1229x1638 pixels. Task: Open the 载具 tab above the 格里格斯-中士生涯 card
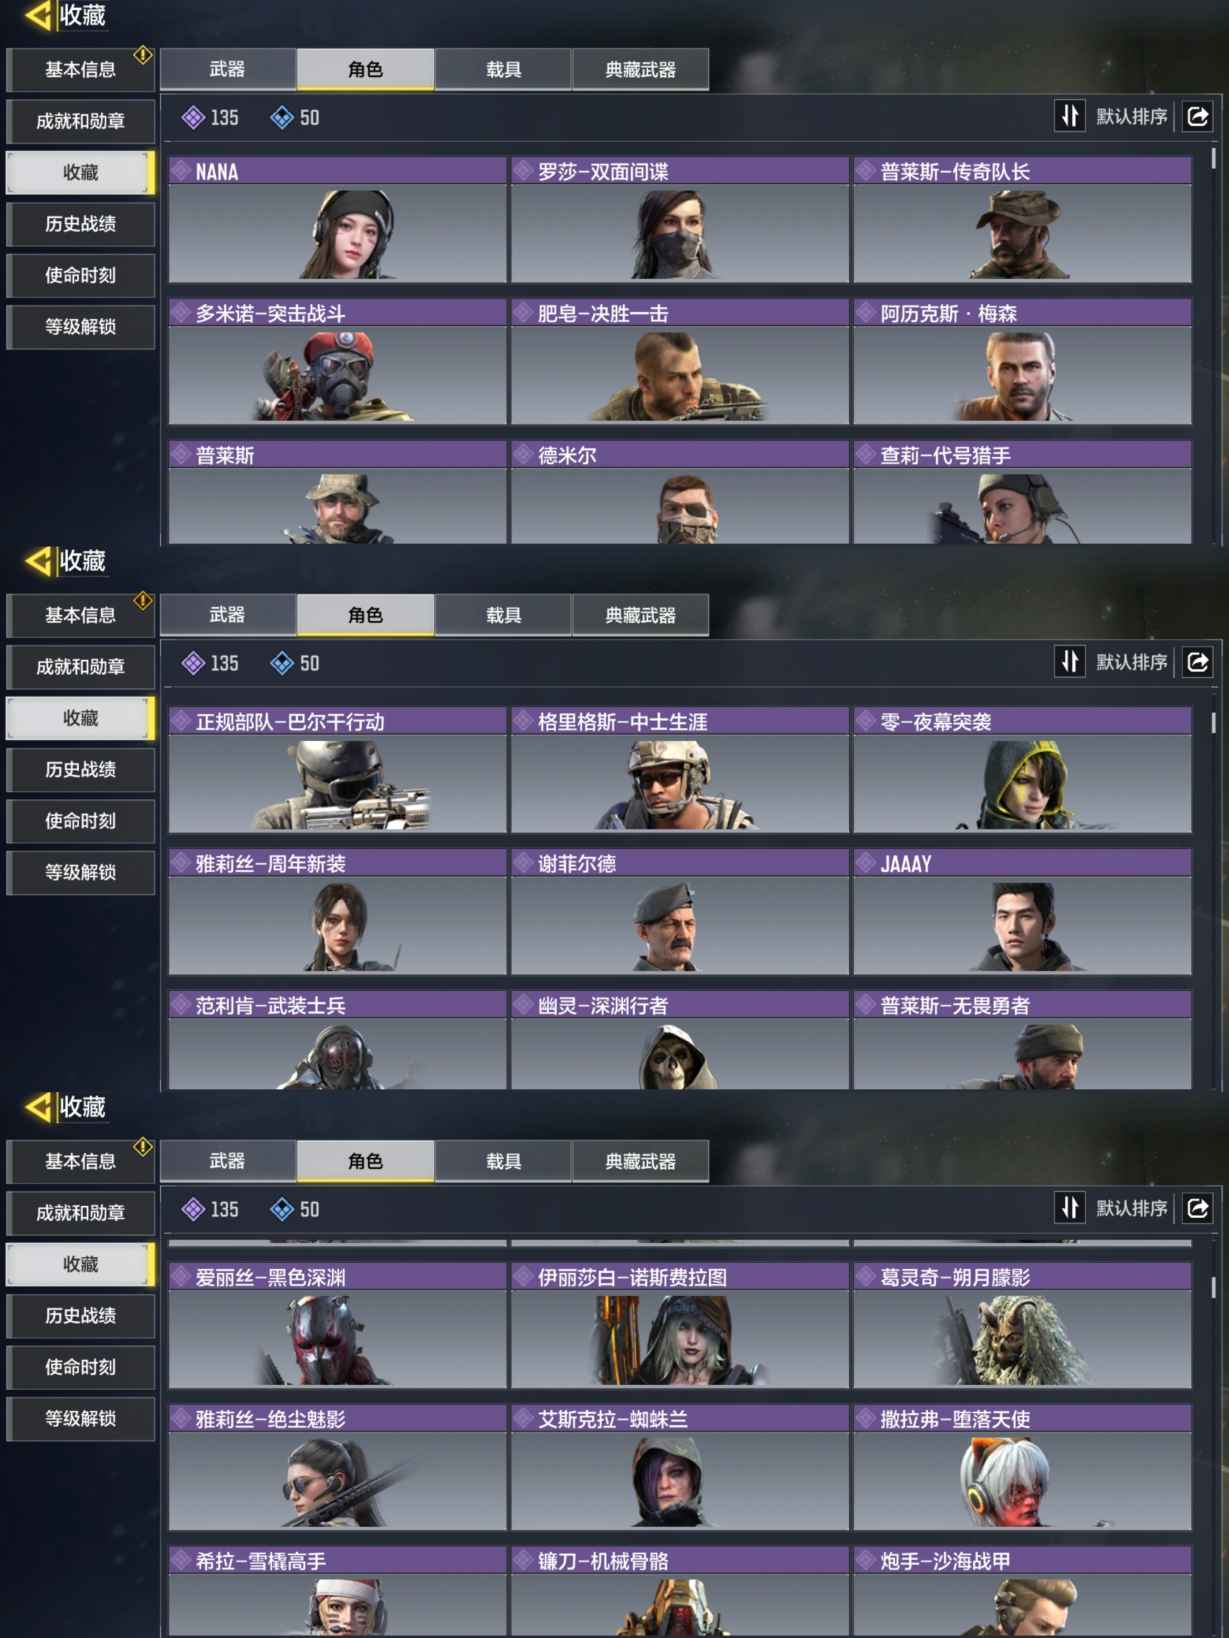tap(503, 615)
